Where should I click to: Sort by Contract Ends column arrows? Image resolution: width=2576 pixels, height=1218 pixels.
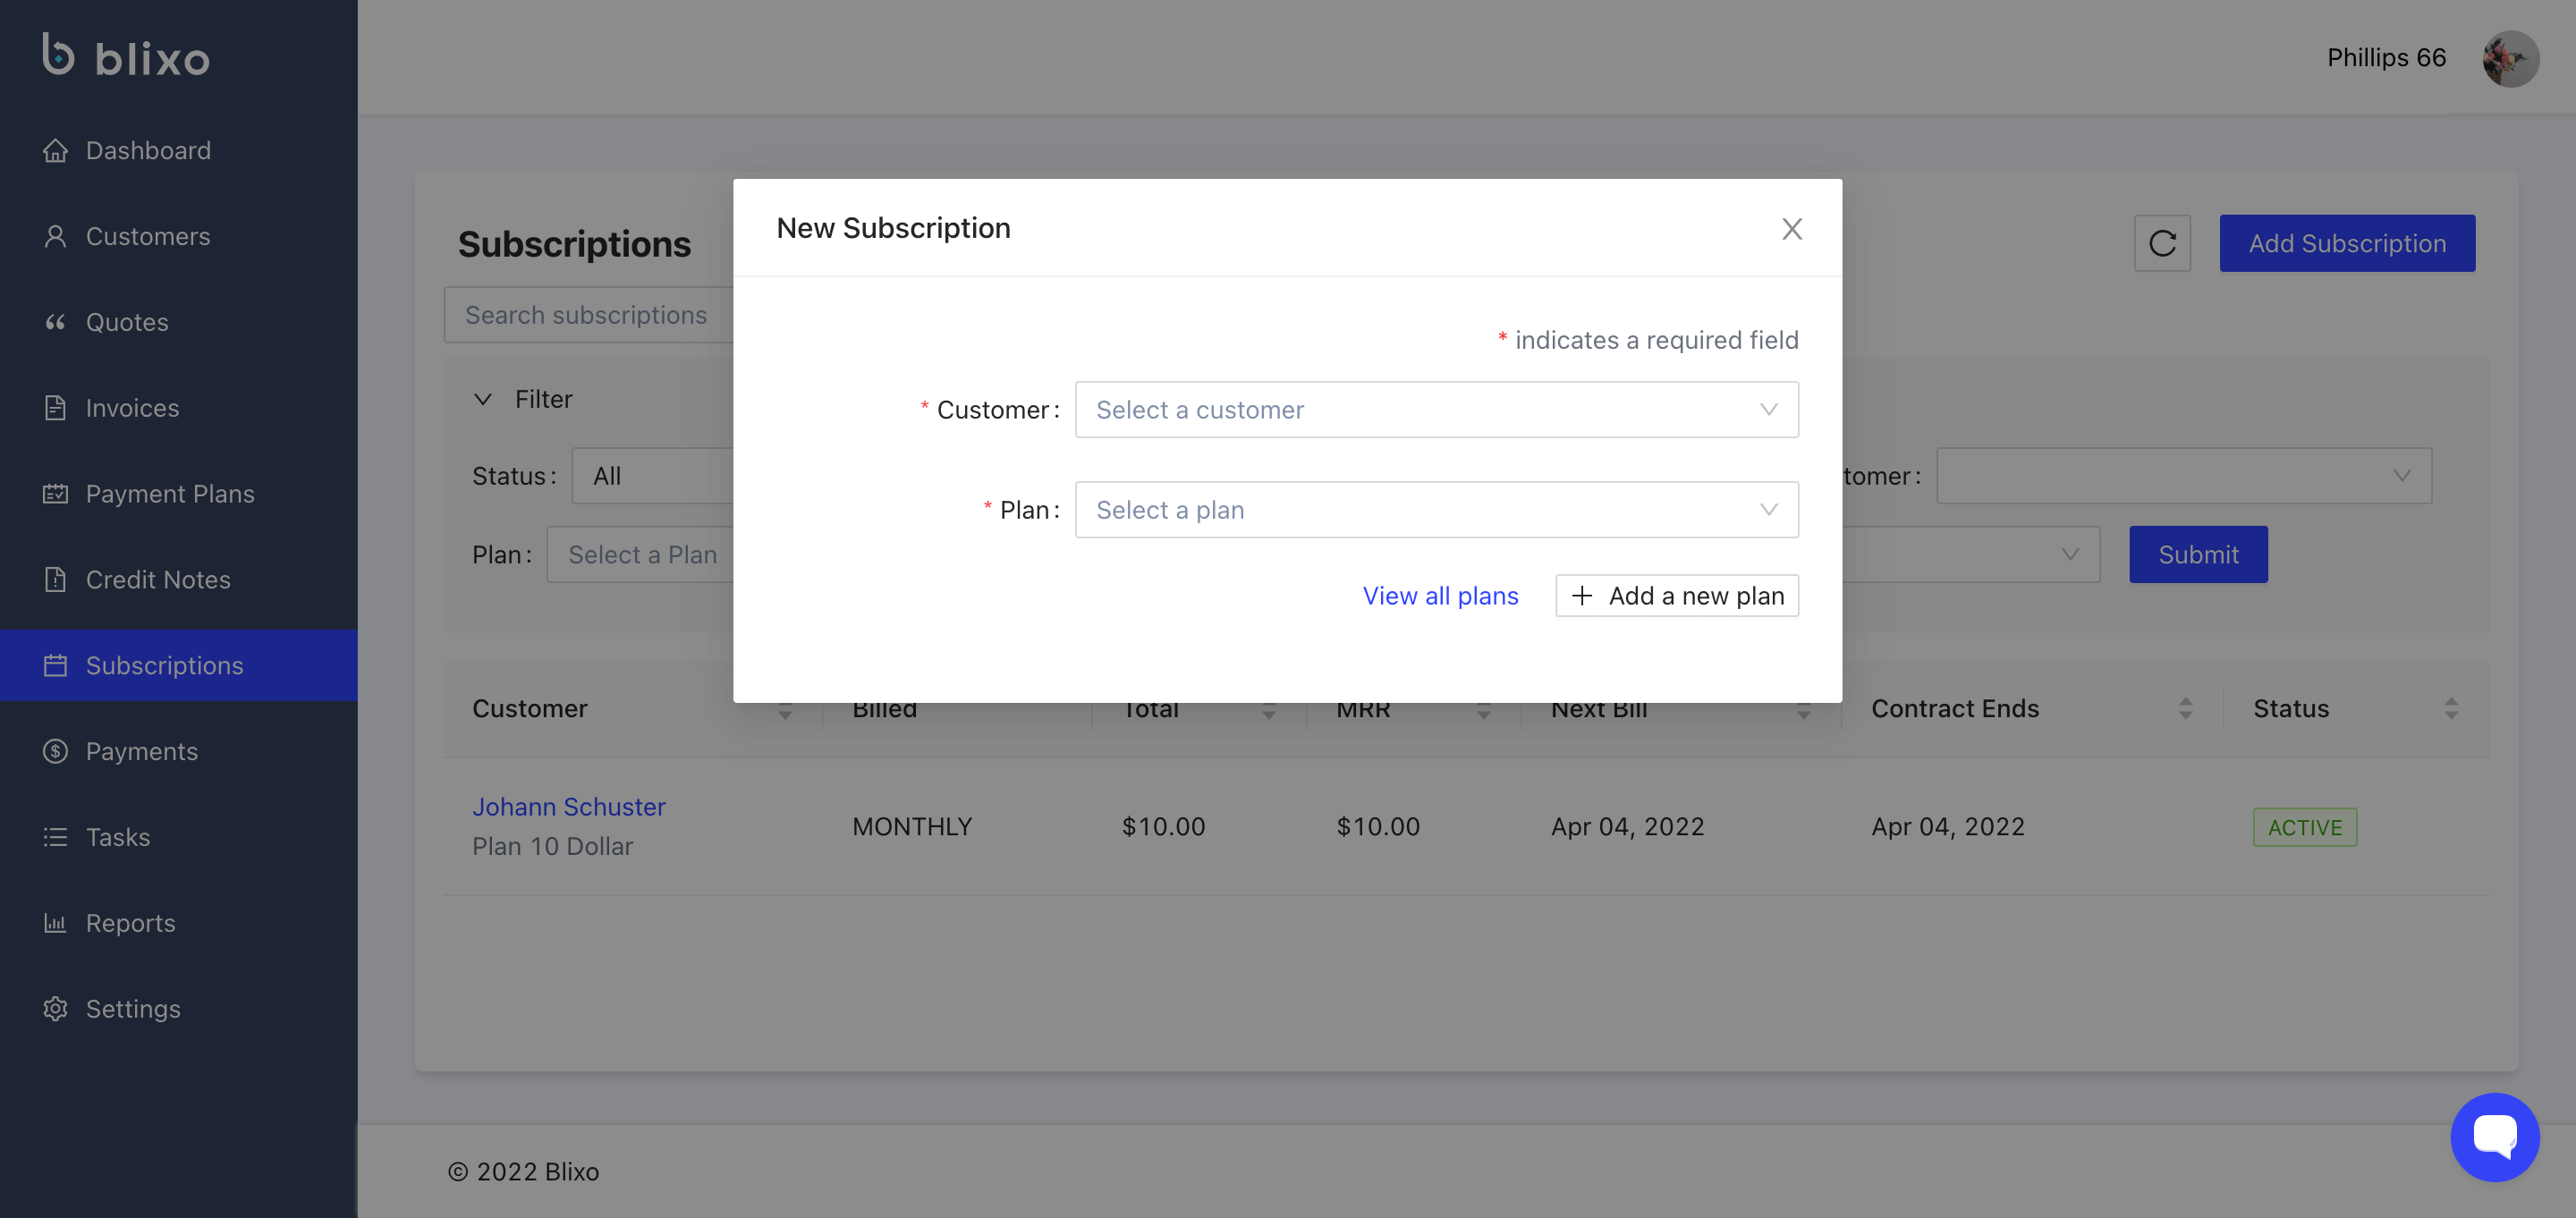click(2185, 708)
